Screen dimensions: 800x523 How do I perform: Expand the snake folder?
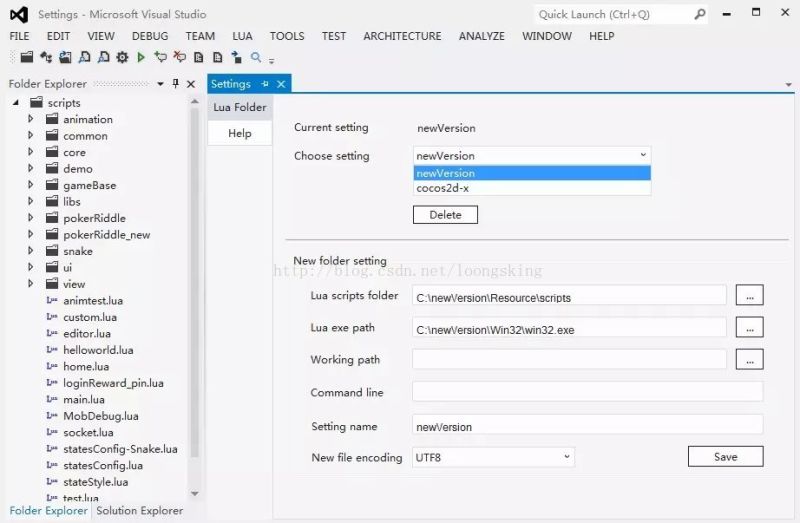pos(31,251)
